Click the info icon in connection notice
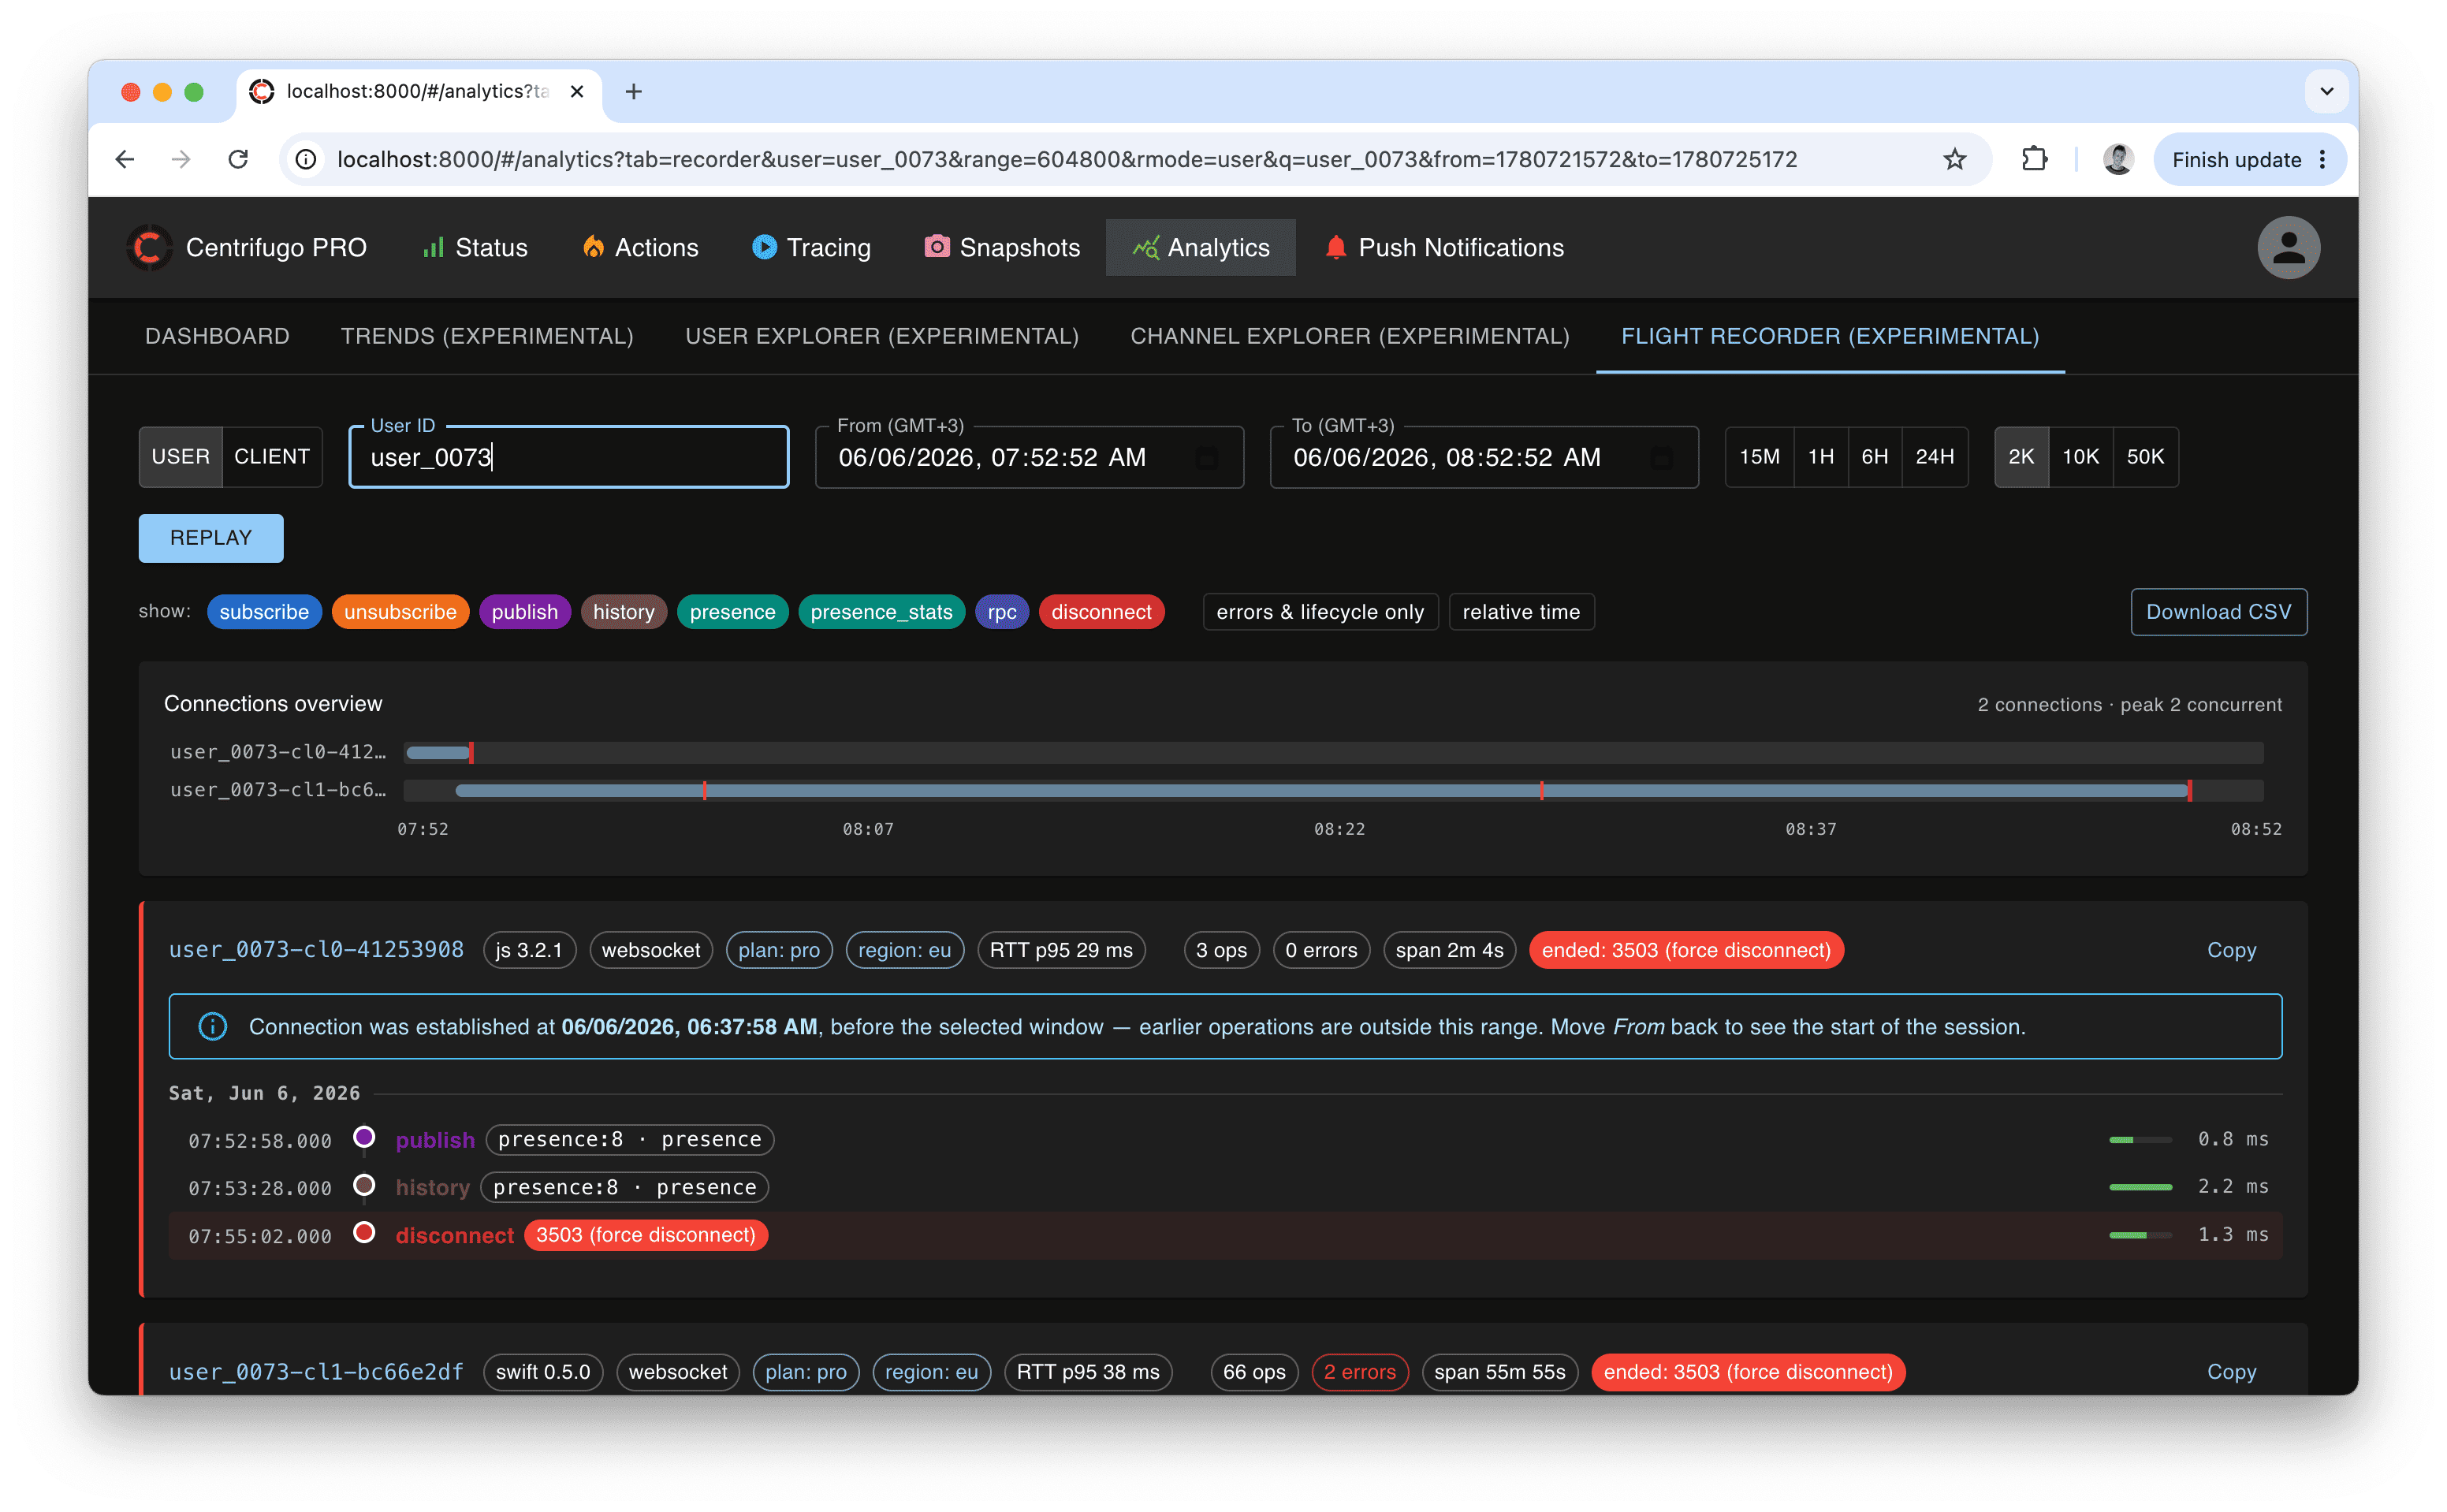Image resolution: width=2447 pixels, height=1512 pixels. point(213,1026)
